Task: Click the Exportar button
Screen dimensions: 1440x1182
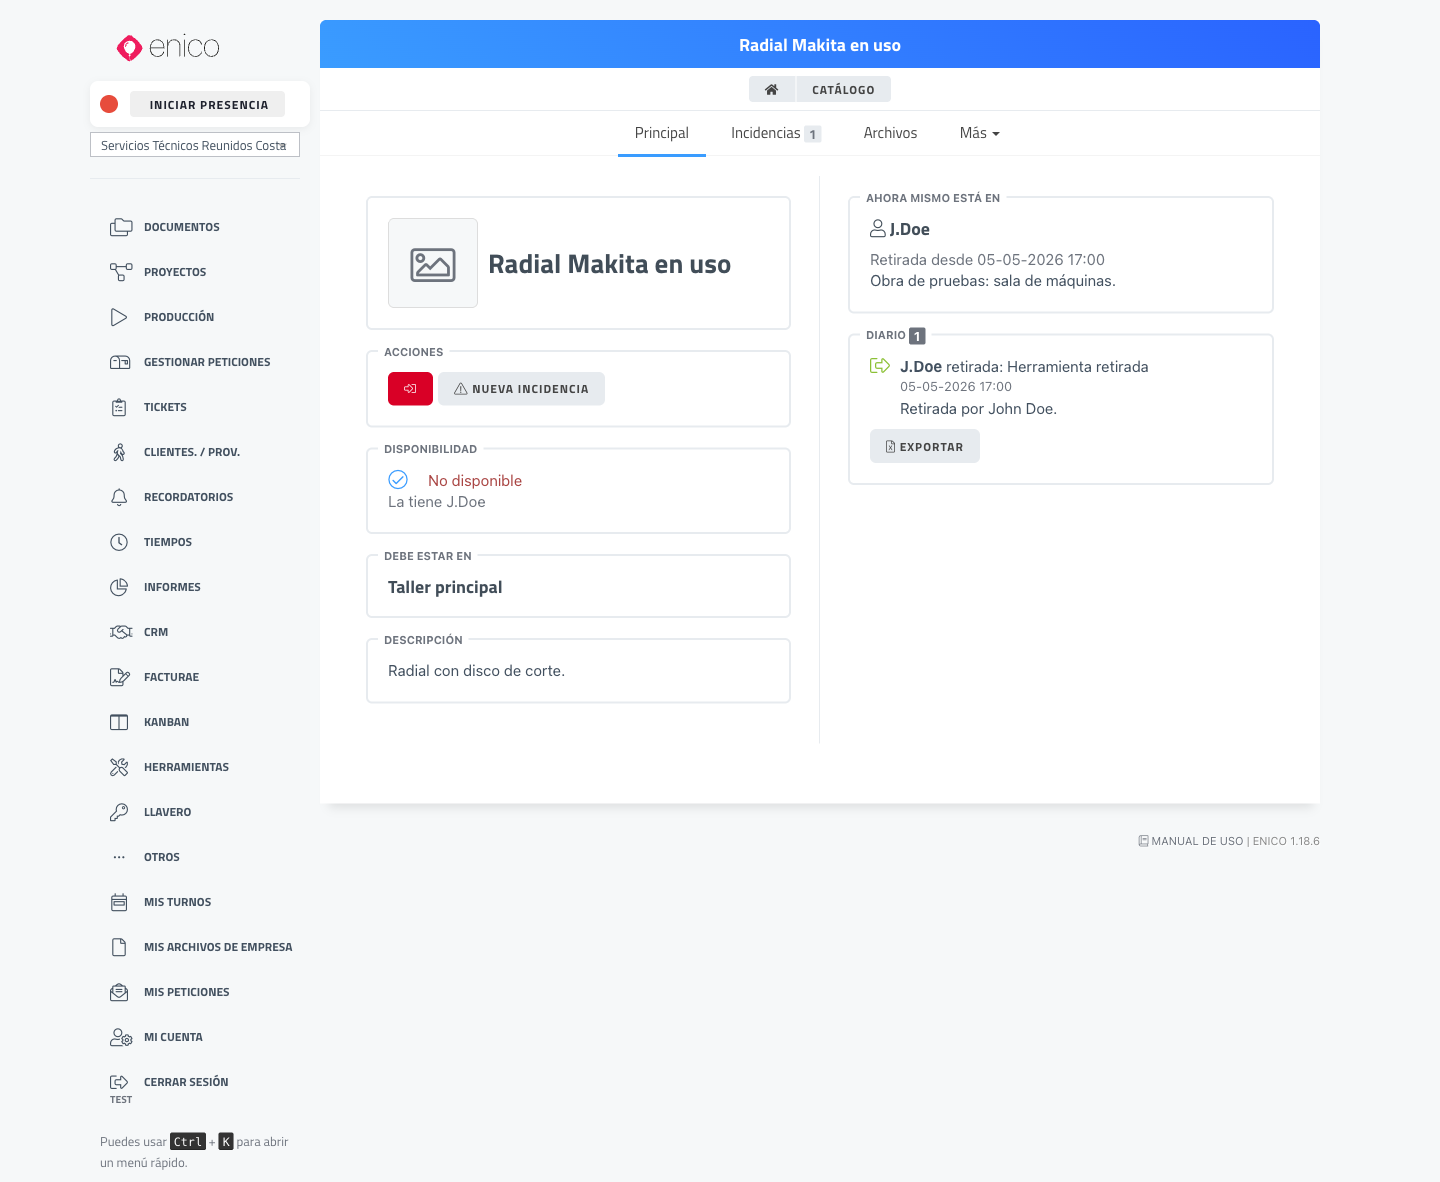Action: click(x=925, y=446)
